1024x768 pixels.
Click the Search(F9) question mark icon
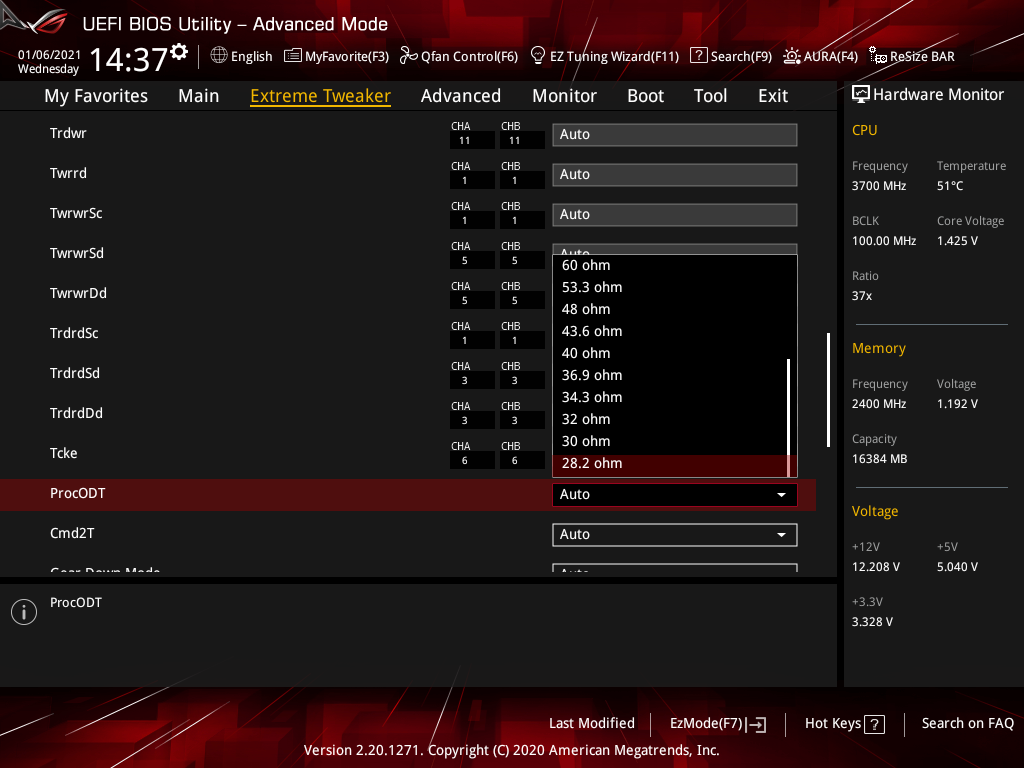[698, 56]
